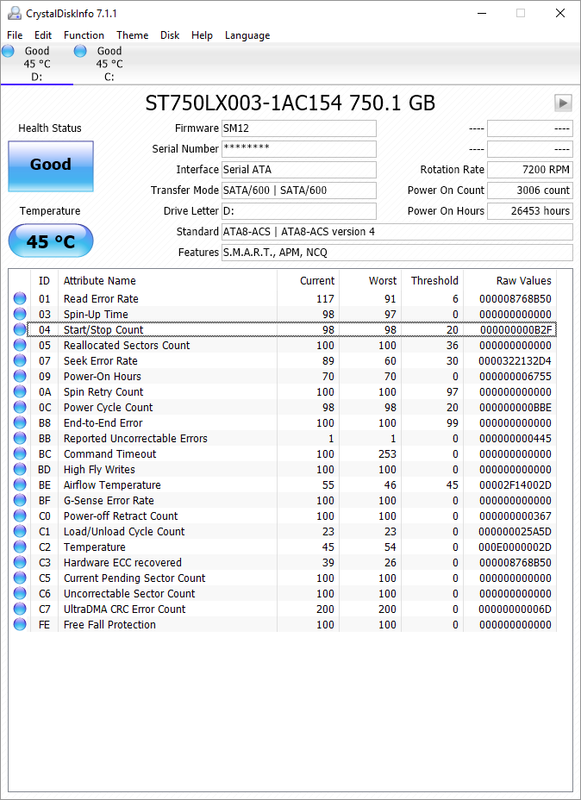Viewport: 581px width, 800px height.
Task: Click the next disk arrow button
Action: pyautogui.click(x=563, y=103)
